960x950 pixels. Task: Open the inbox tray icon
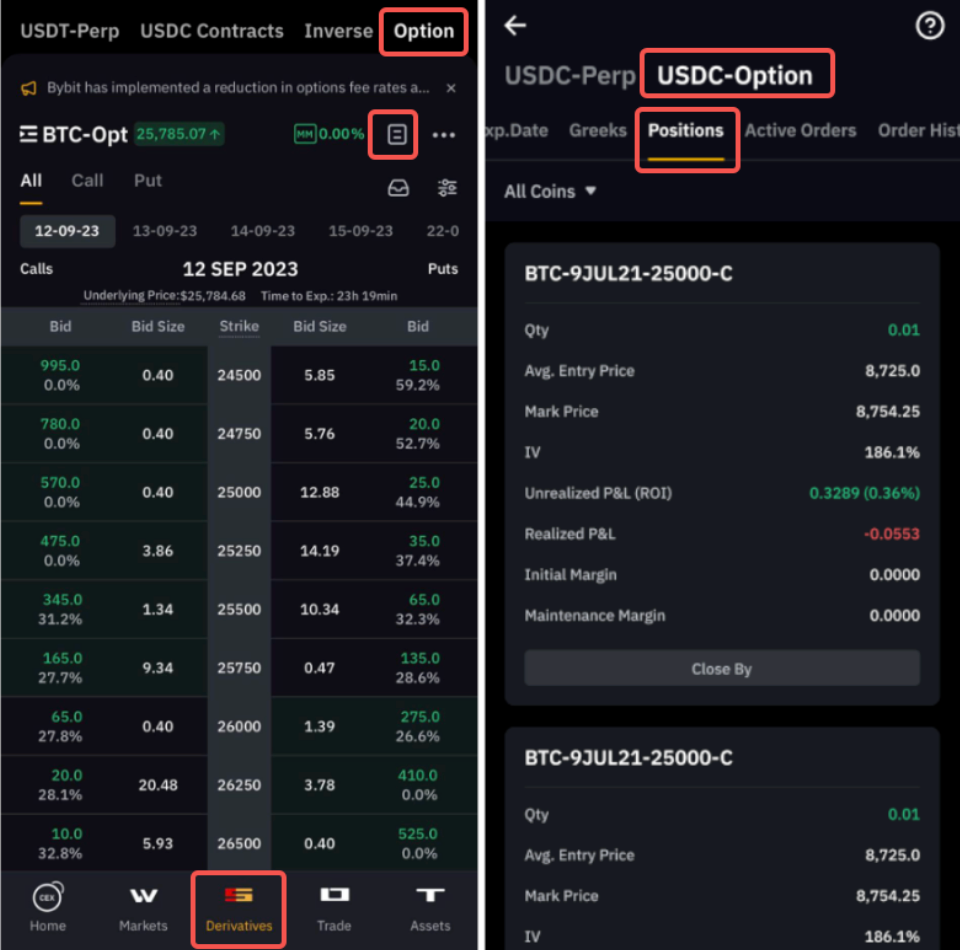398,188
